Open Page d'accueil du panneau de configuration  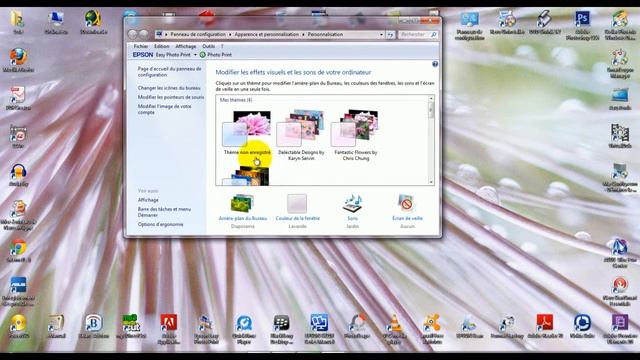pos(169,72)
